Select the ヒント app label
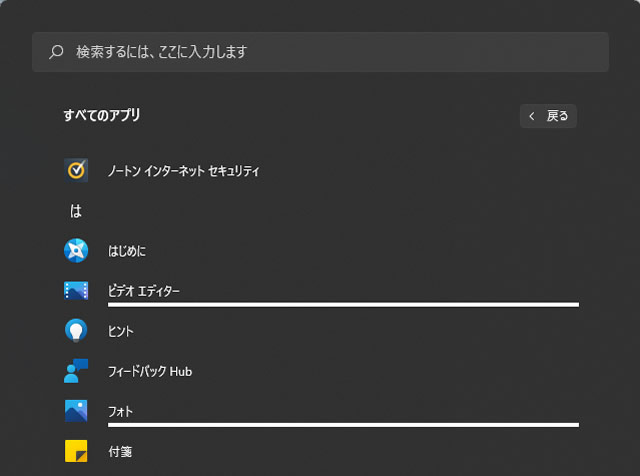Image resolution: width=640 pixels, height=476 pixels. click(x=121, y=331)
